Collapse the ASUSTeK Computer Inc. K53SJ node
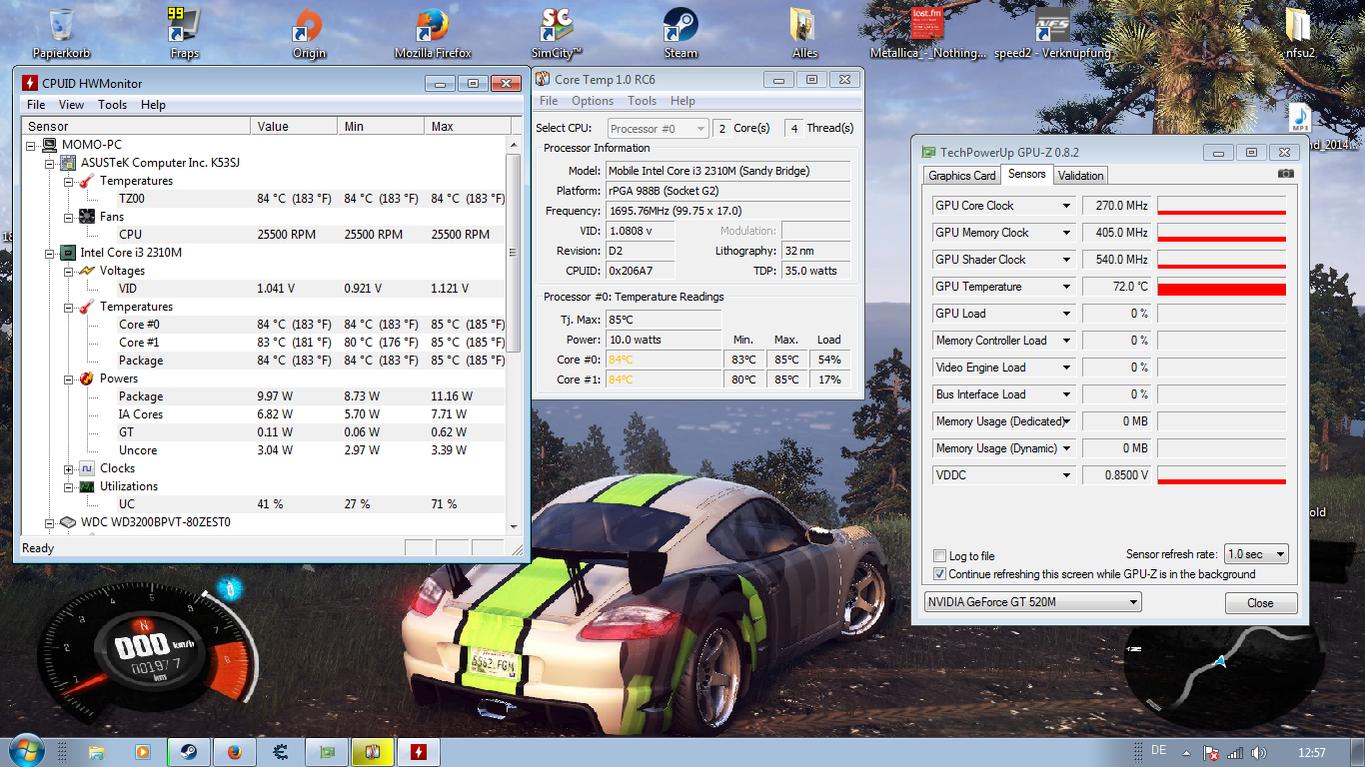 (x=51, y=163)
